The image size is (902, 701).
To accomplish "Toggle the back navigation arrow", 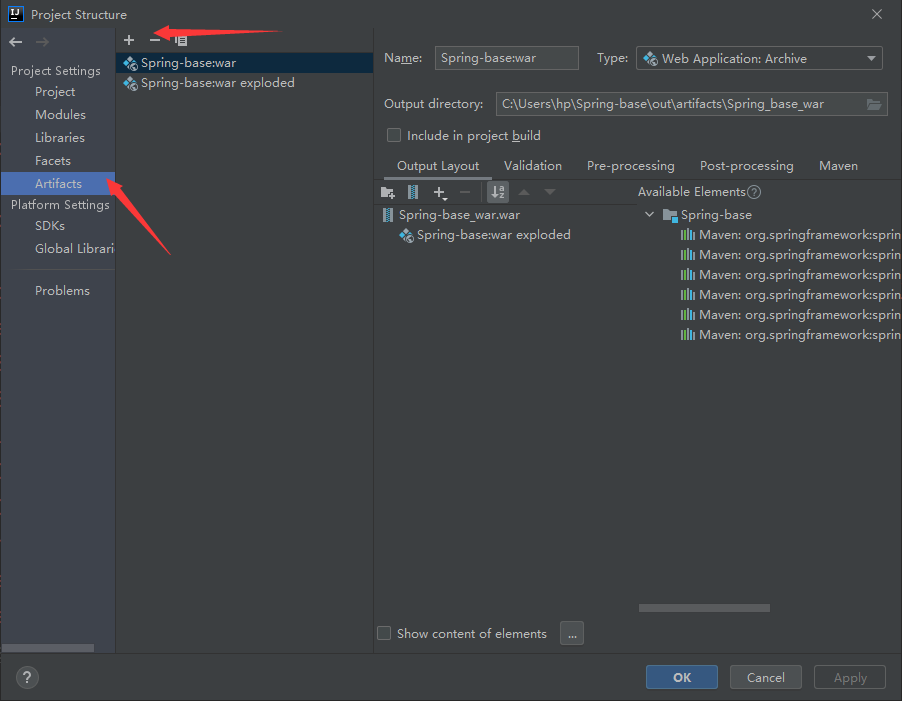I will pyautogui.click(x=16, y=41).
